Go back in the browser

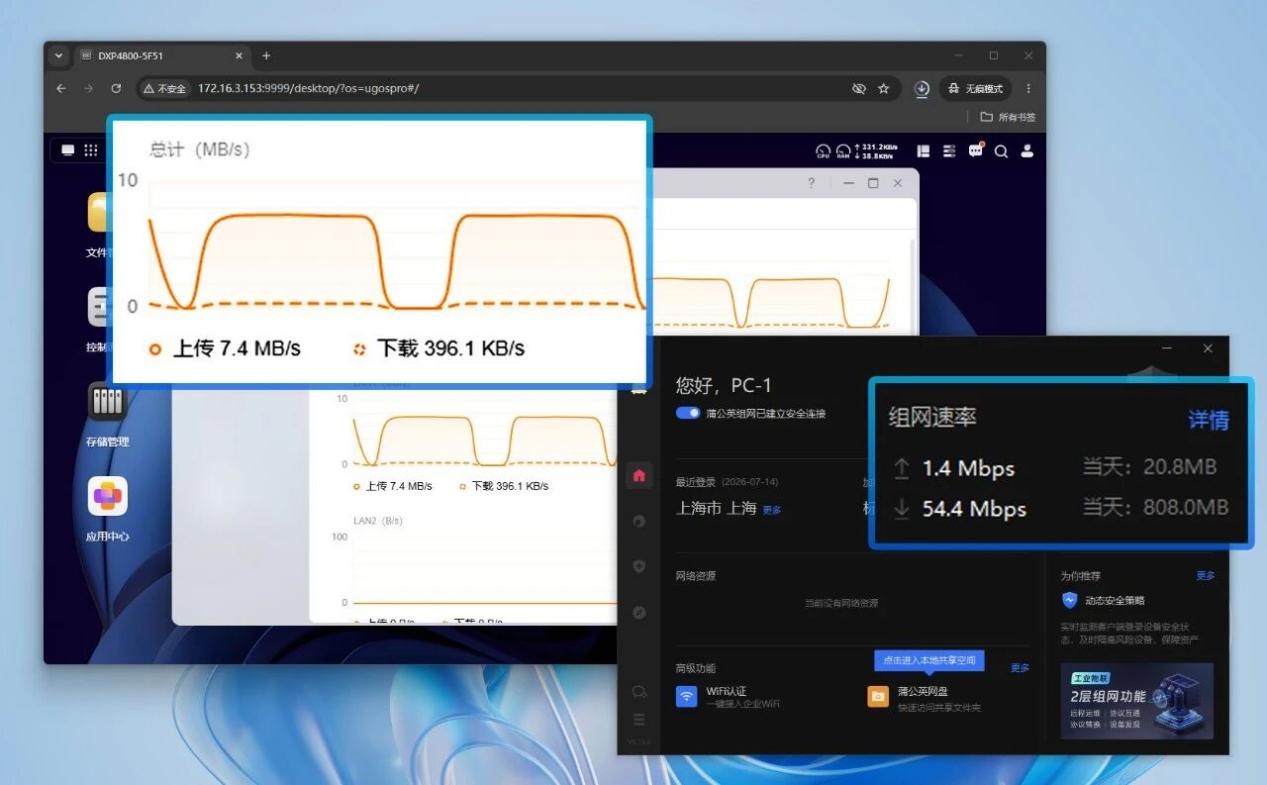click(62, 88)
